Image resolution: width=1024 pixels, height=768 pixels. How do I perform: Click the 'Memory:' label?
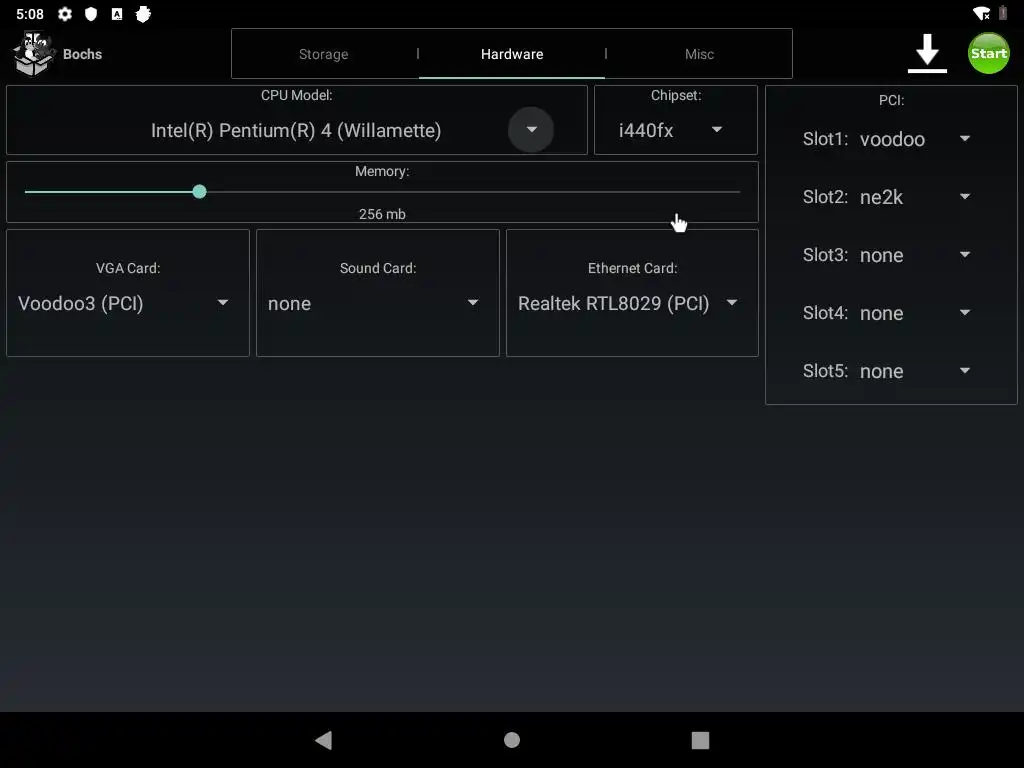(382, 171)
